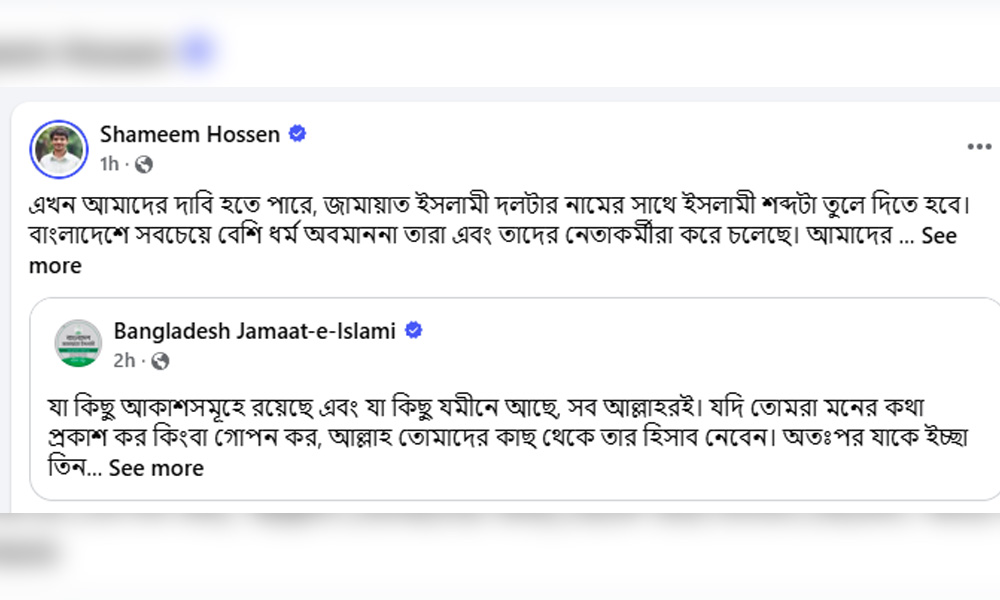This screenshot has height=600, width=1000.
Task: Open the Bangladesh Jamaat-e-Islami page logo
Action: tap(78, 343)
